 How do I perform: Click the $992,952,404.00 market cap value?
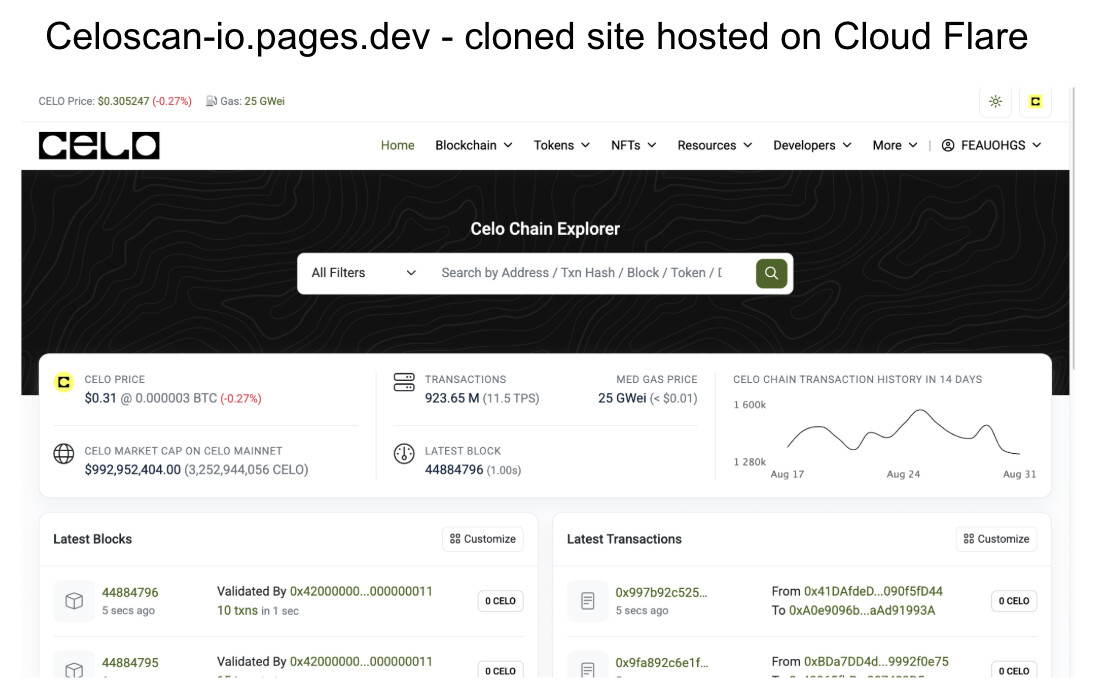(133, 470)
